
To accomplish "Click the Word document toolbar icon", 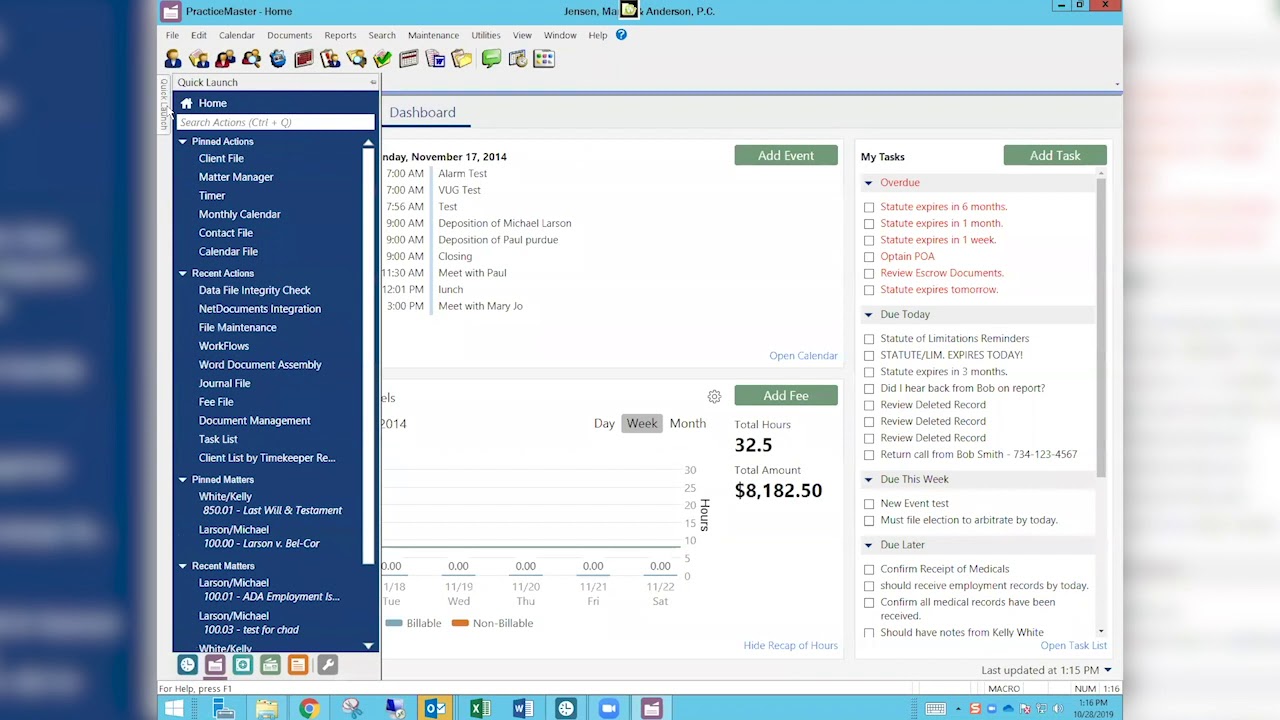I will coord(435,59).
